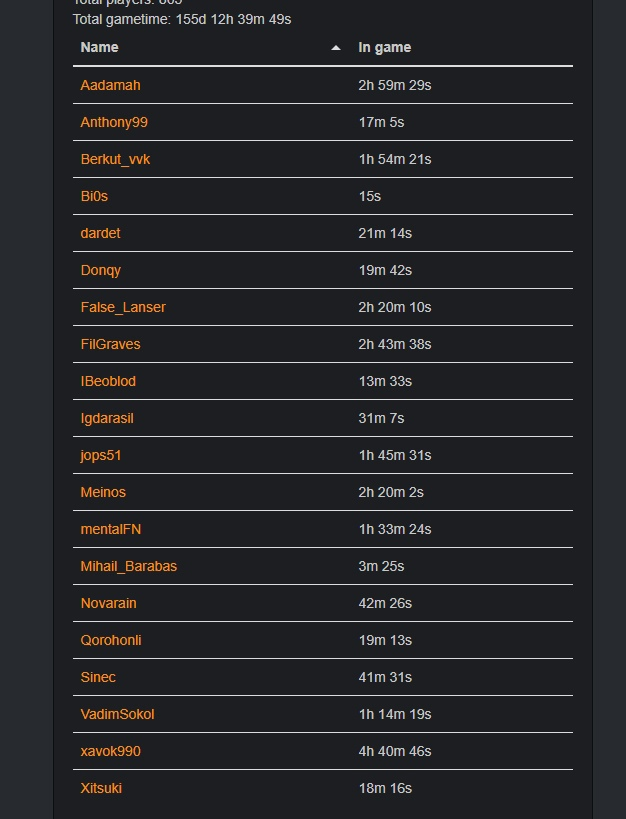This screenshot has height=819, width=626.
Task: Open Mihail_Barabas profile
Action: coord(129,566)
